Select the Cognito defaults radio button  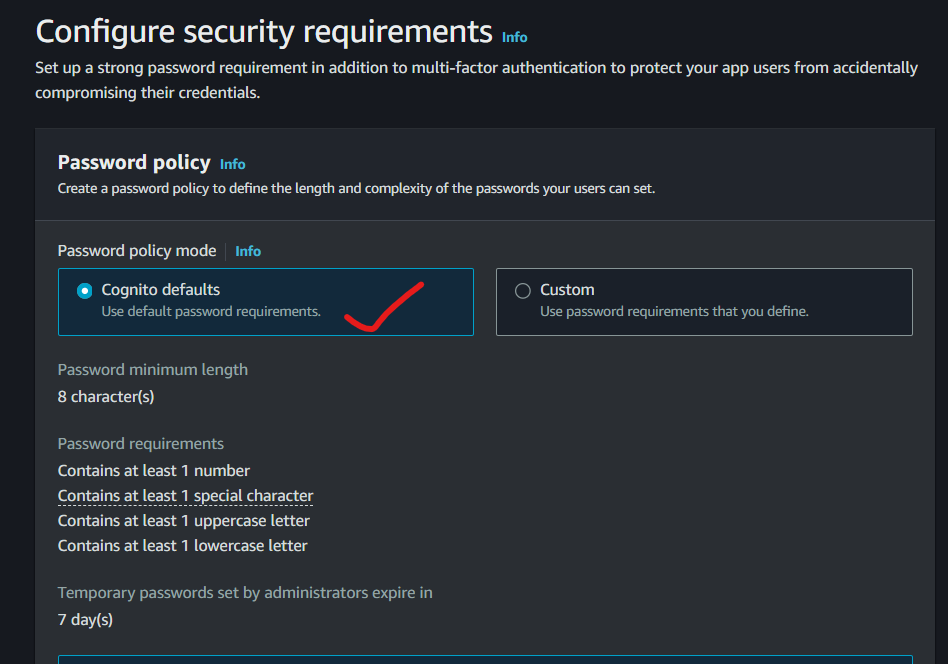point(85,291)
